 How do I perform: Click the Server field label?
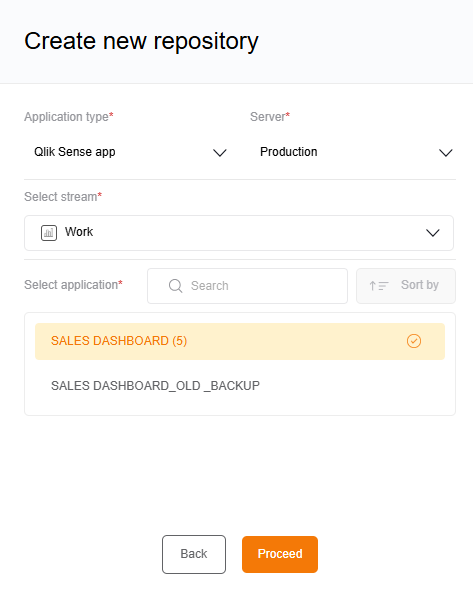point(270,117)
